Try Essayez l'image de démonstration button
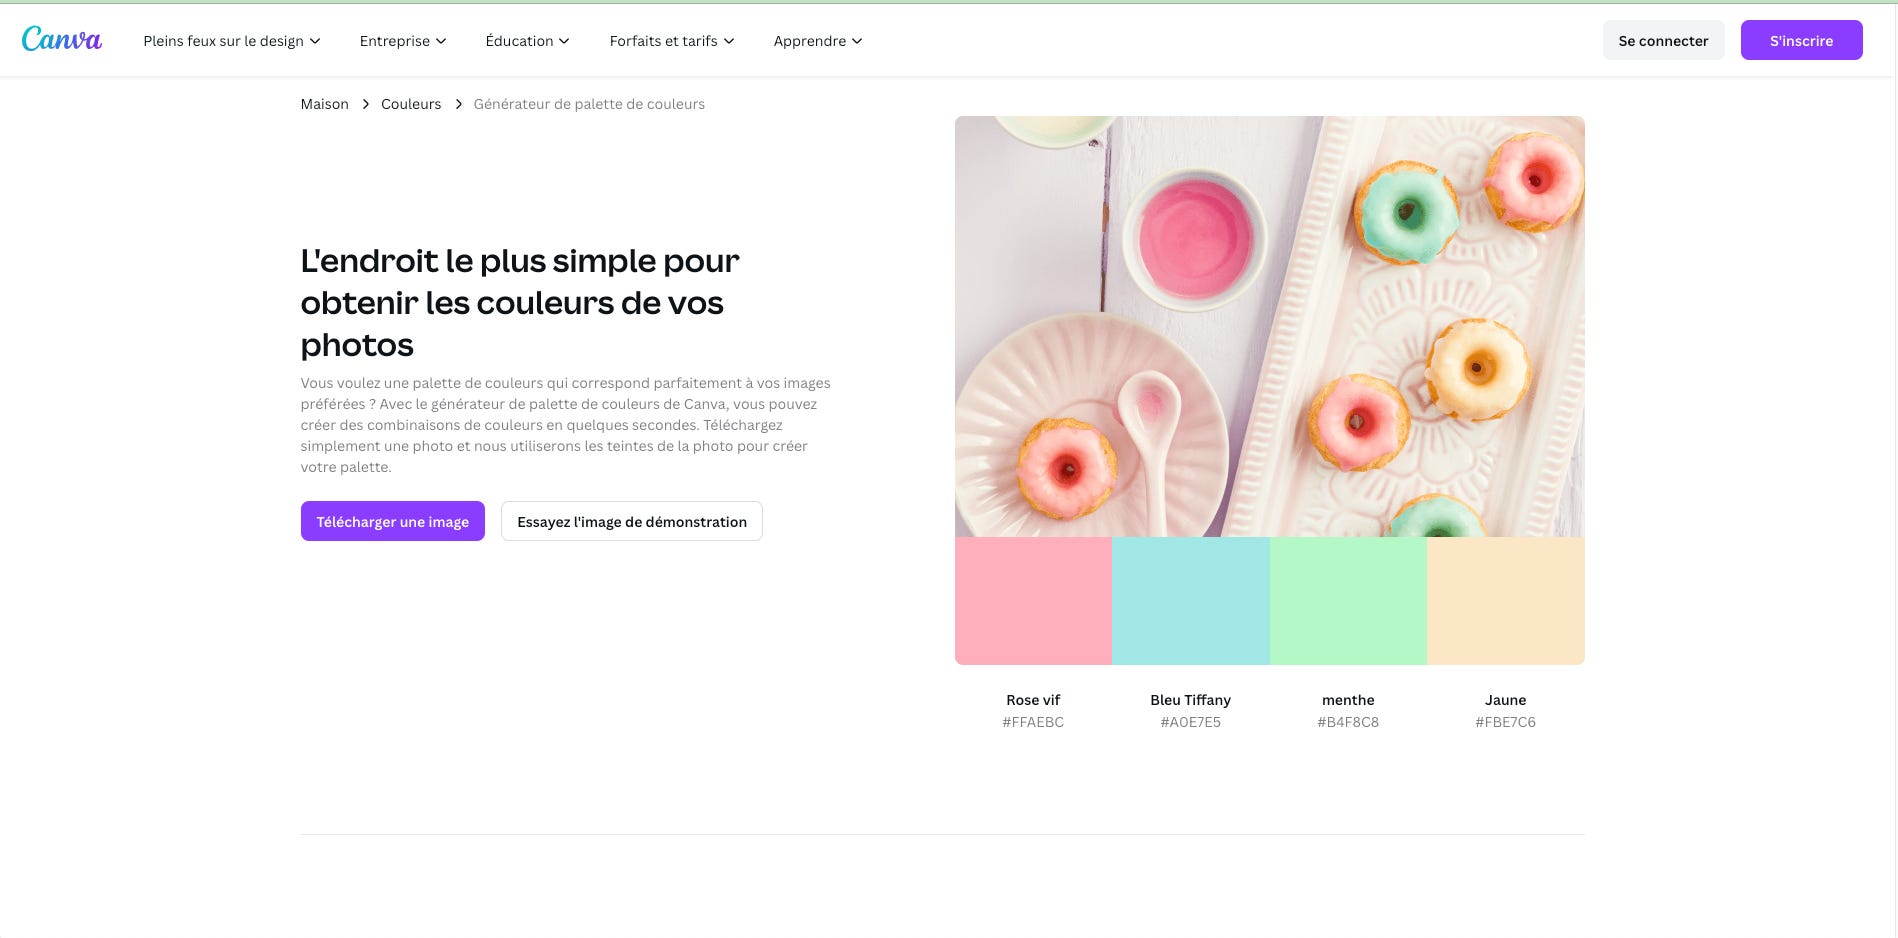 point(632,521)
